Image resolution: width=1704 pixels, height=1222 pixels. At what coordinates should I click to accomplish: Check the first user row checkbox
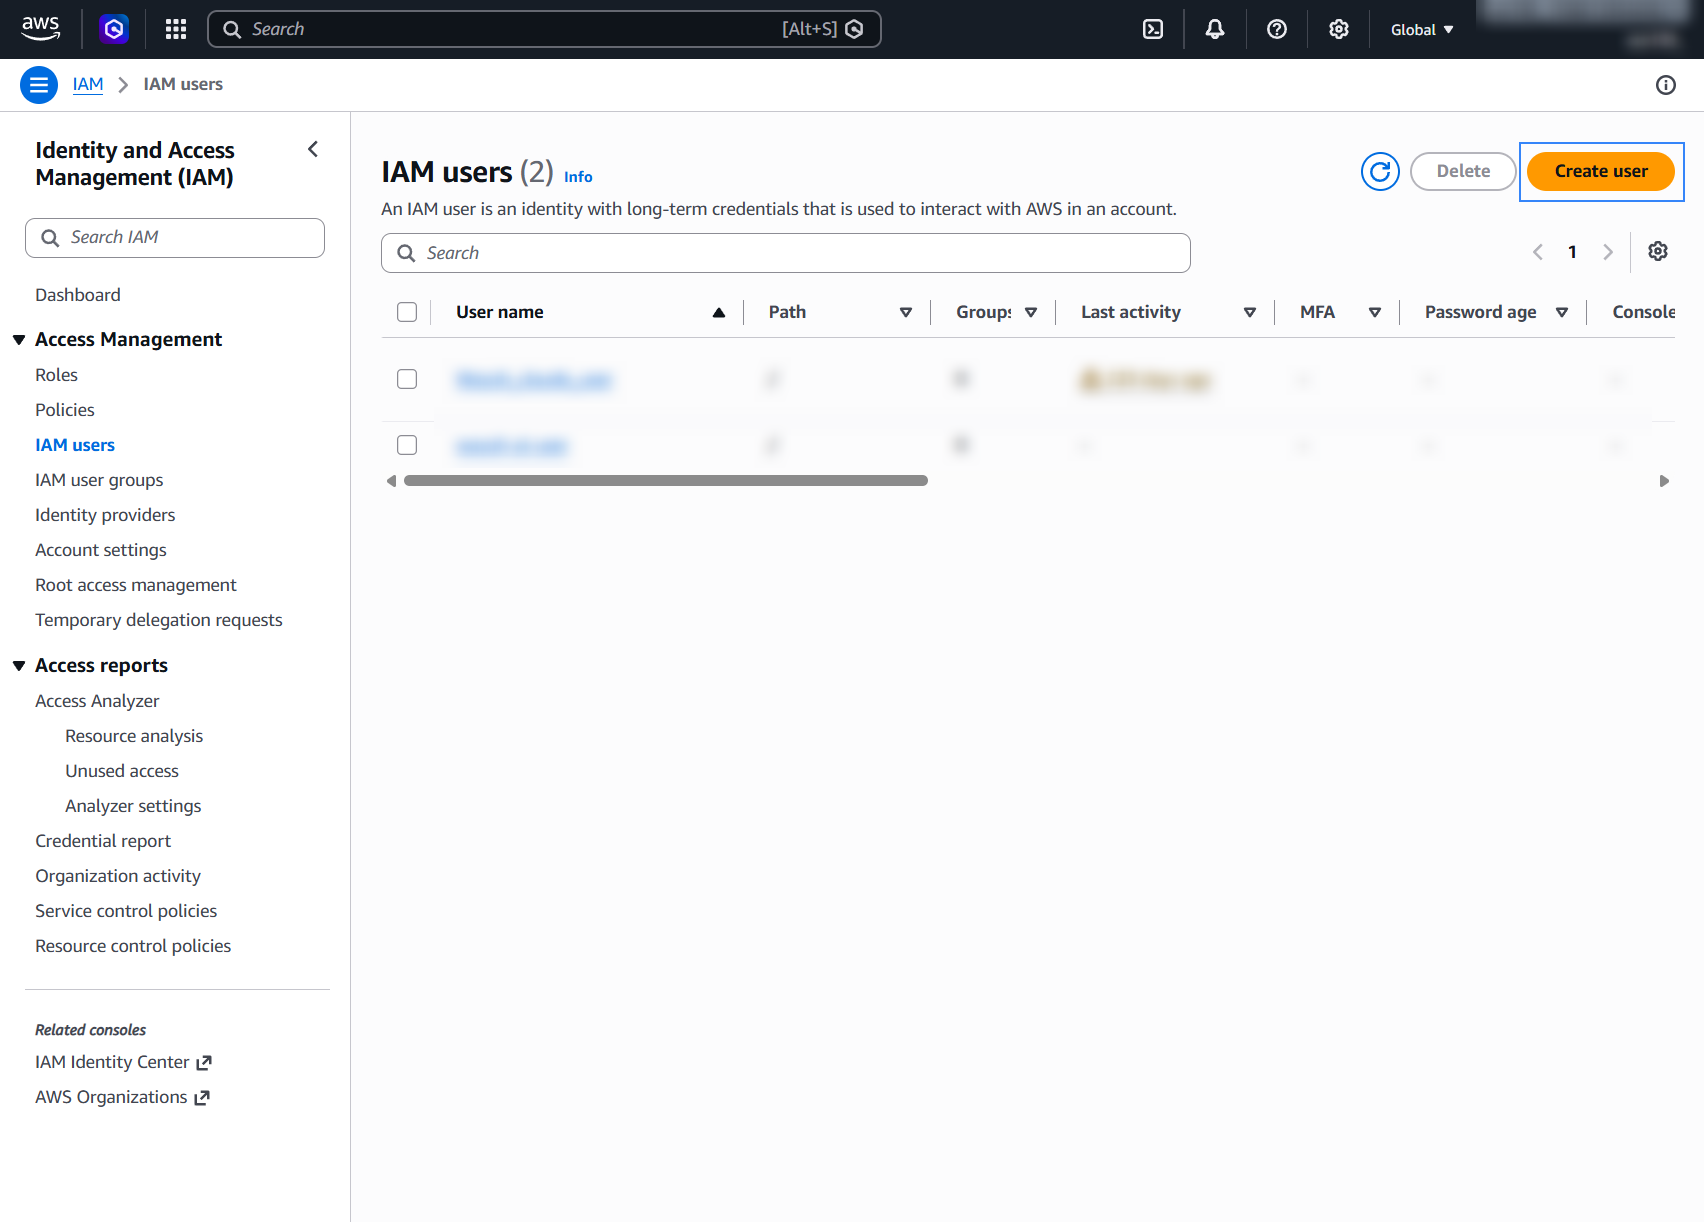coord(407,379)
